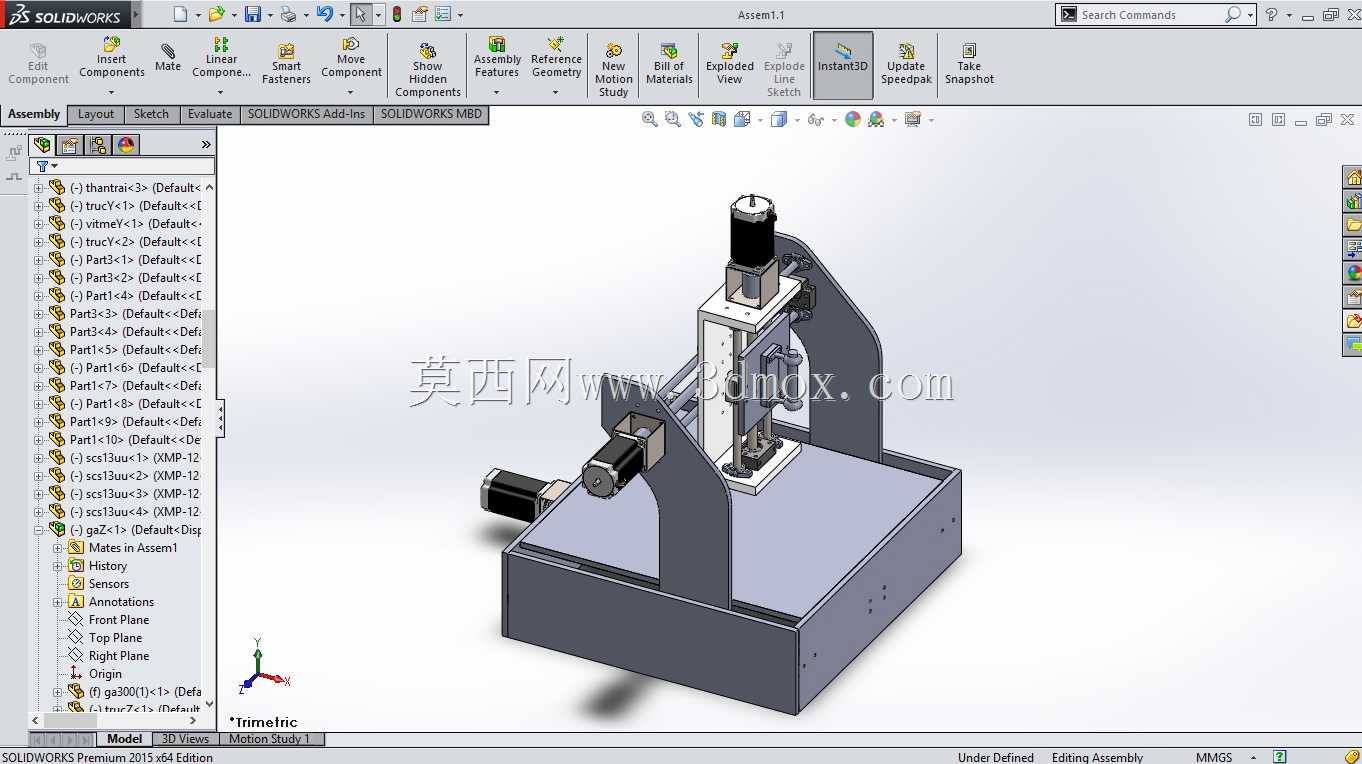Screen dimensions: 1362x764
Task: Expand the Annotations folder node
Action: 57,602
